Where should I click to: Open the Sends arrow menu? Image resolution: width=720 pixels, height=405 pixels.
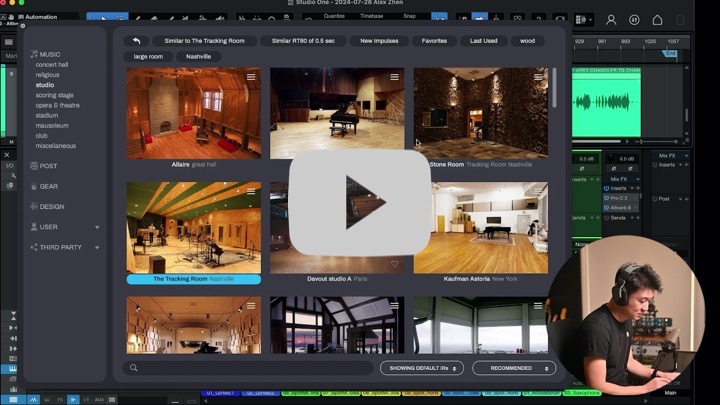(632, 218)
